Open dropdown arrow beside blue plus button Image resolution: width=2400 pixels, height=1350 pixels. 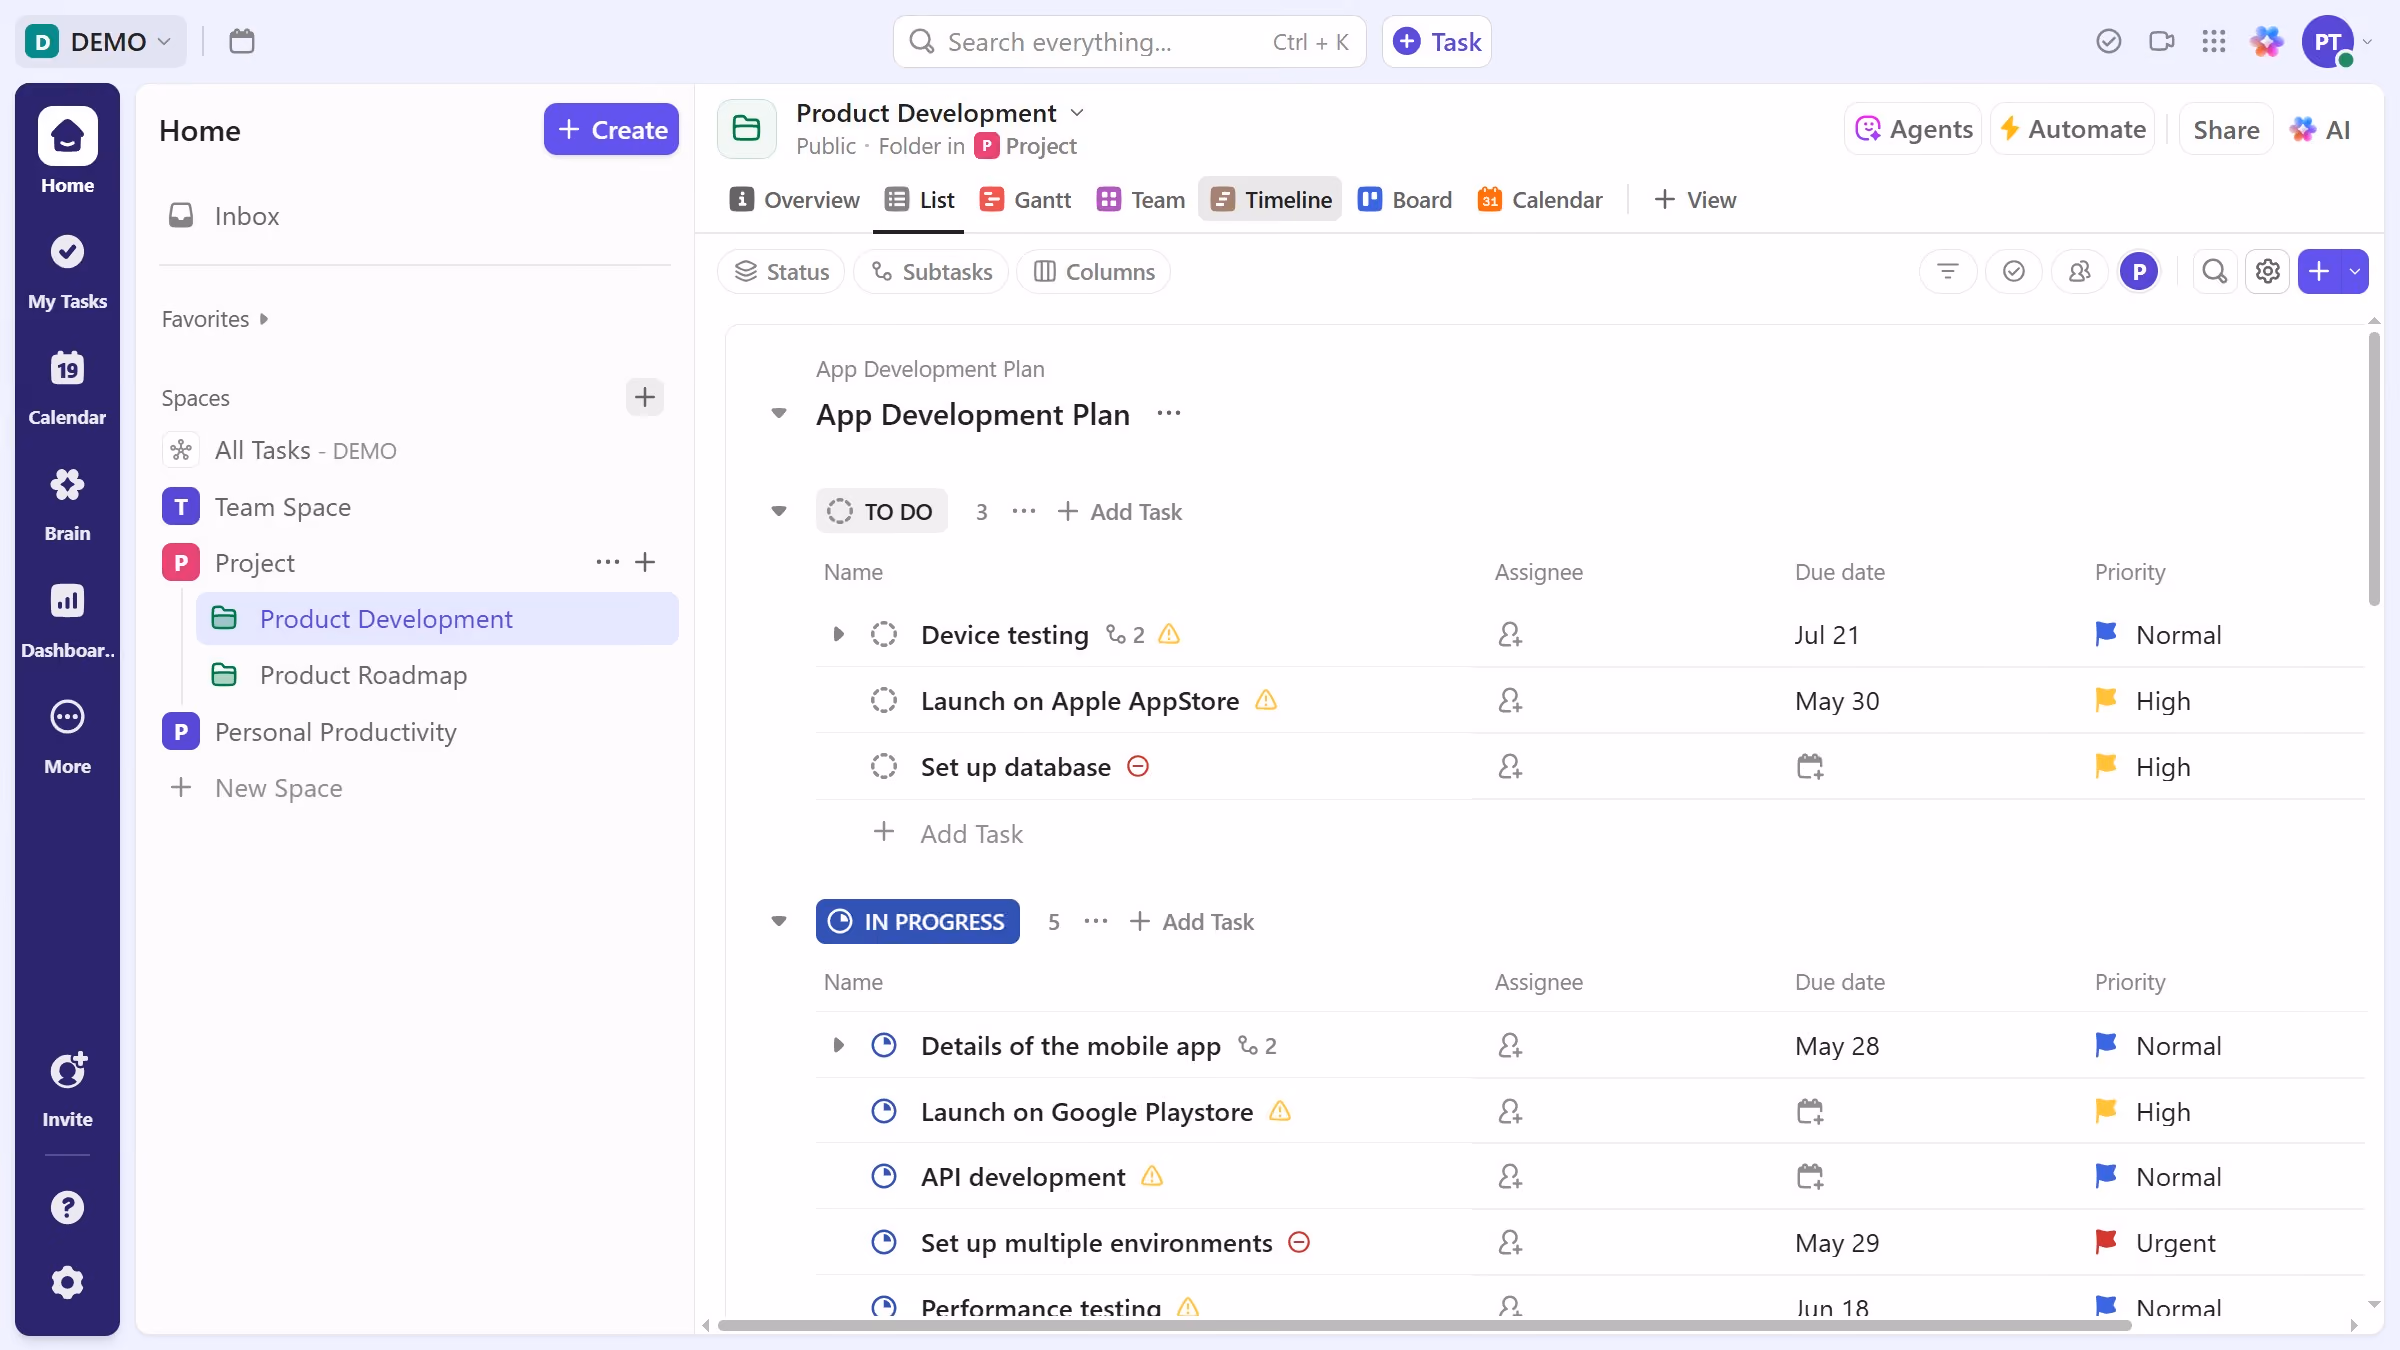[2355, 271]
